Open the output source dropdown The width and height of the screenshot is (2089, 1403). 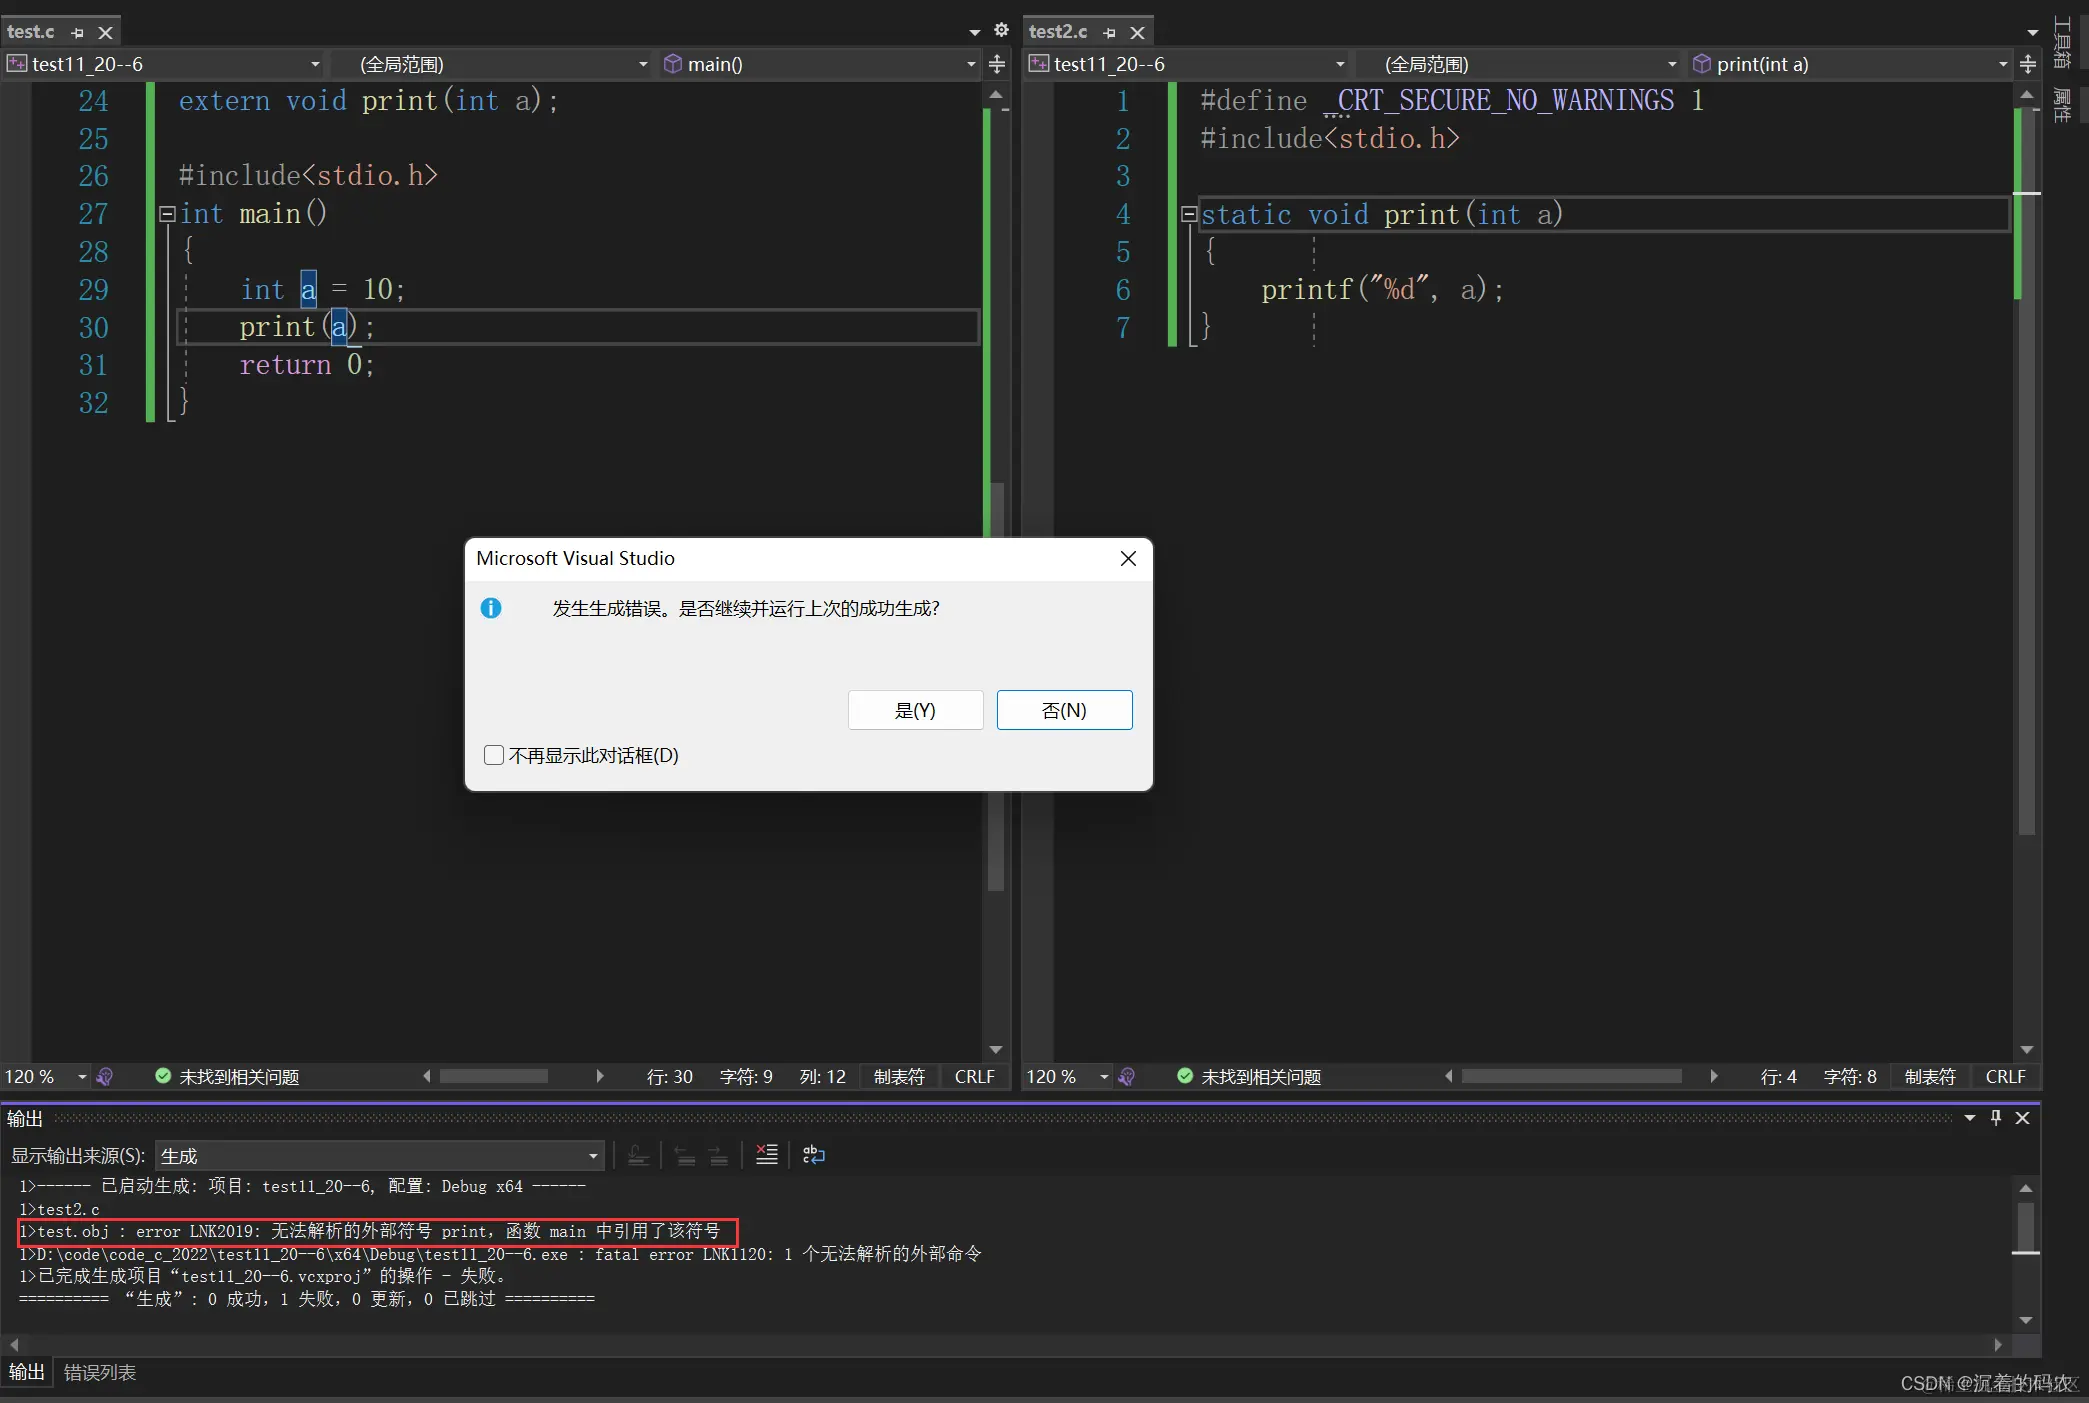coord(593,1156)
